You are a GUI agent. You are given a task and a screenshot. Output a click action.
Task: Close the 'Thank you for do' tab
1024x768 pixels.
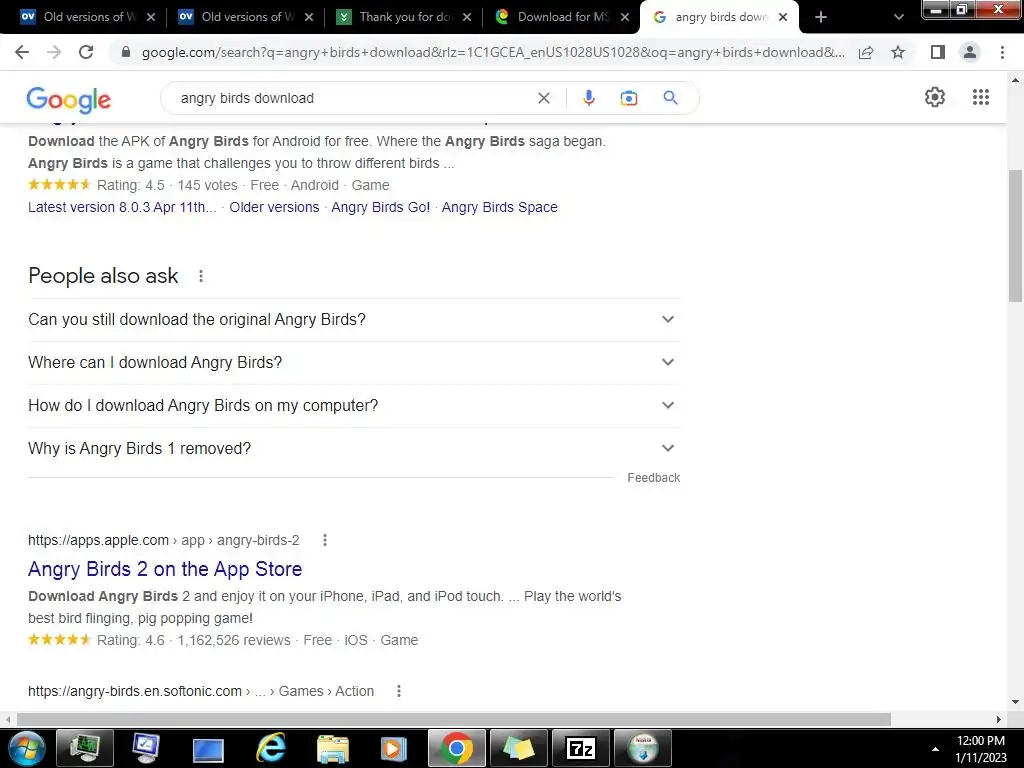click(467, 17)
